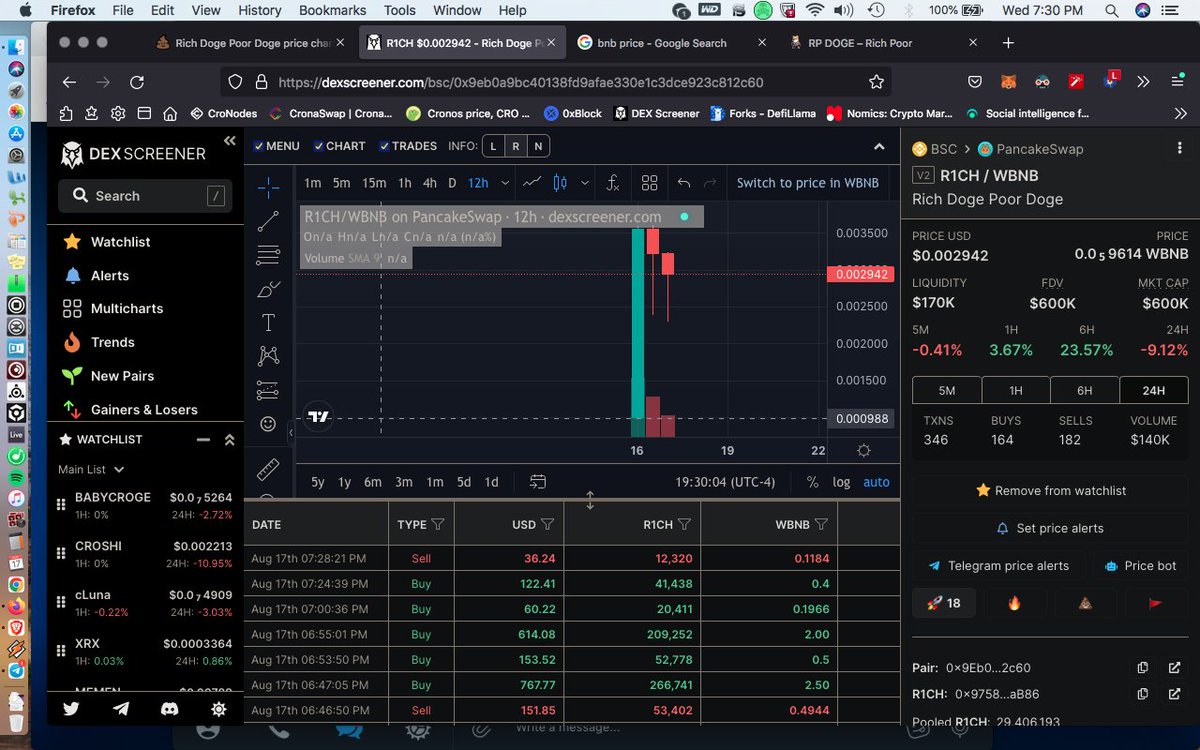
Task: Open R1CH token address in explorer
Action: pyautogui.click(x=1175, y=693)
